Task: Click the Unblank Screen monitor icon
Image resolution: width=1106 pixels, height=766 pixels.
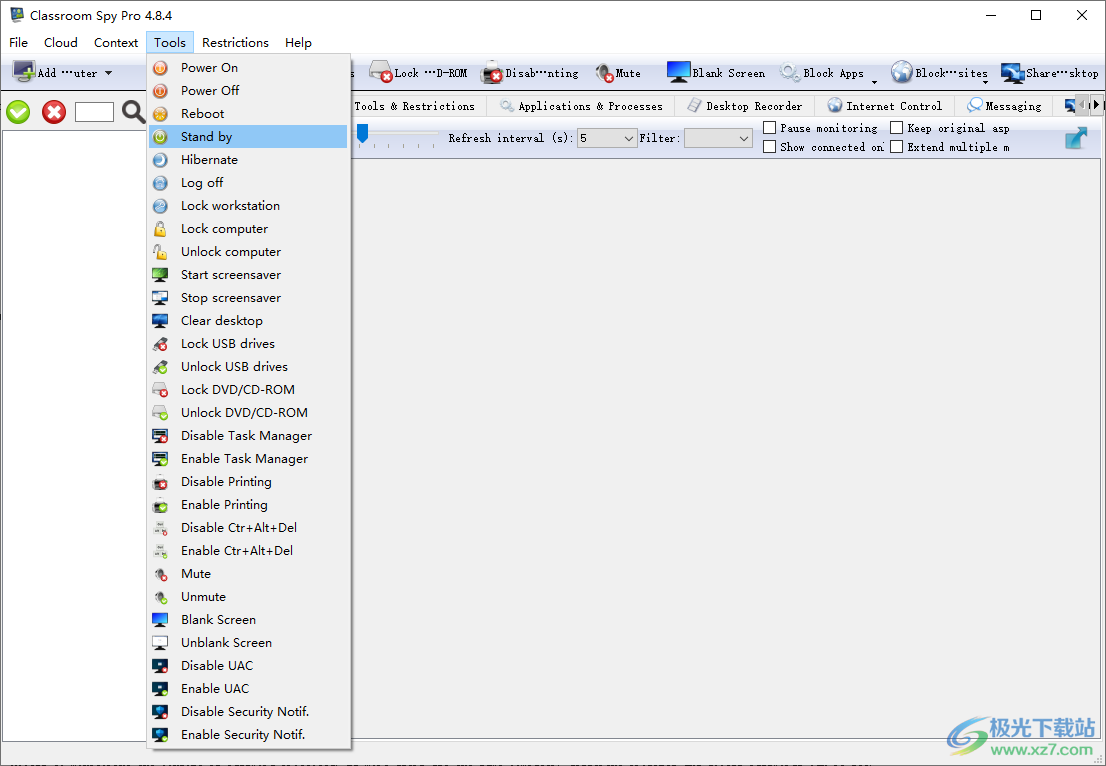Action: pos(160,643)
